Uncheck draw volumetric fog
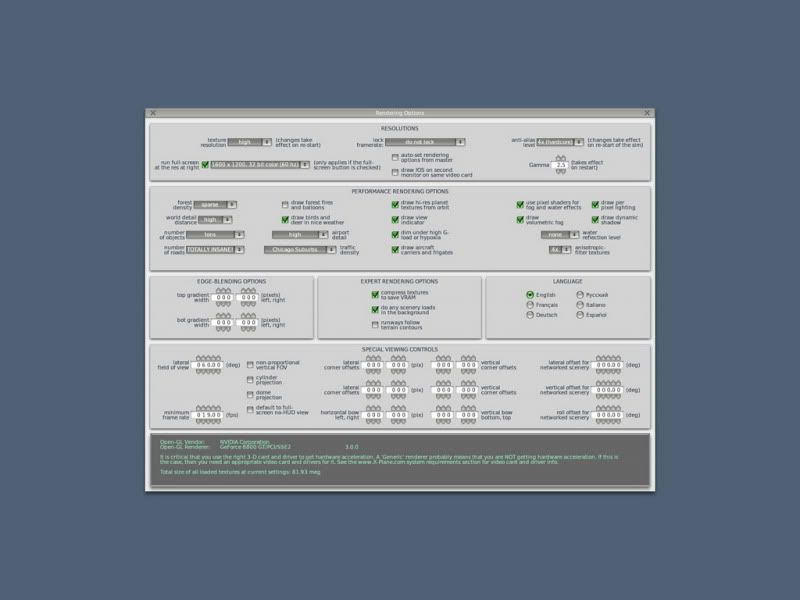Viewport: 800px width, 600px height. (x=520, y=220)
